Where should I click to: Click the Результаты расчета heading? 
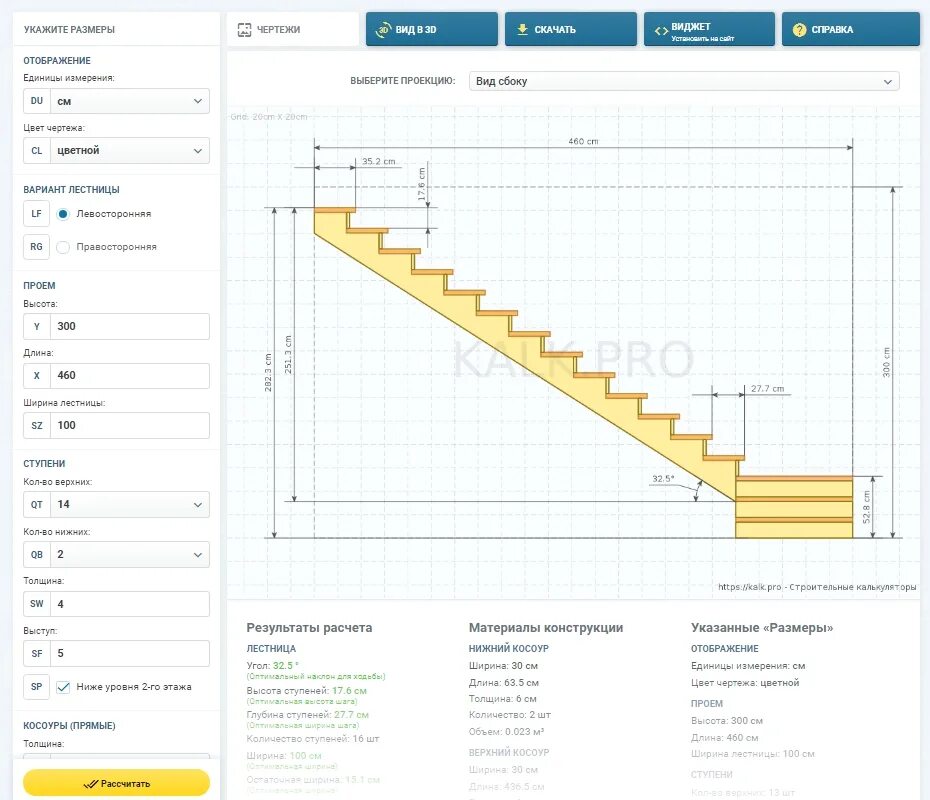[309, 627]
